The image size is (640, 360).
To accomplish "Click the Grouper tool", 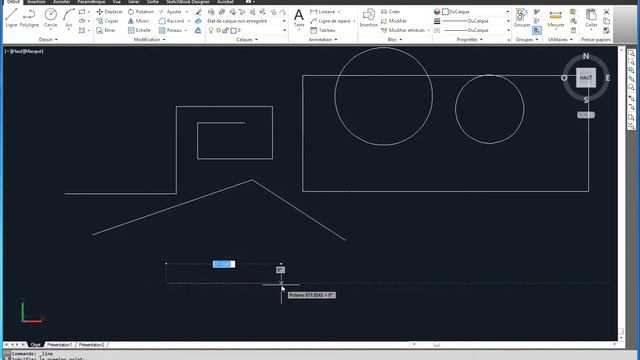I will pyautogui.click(x=522, y=18).
